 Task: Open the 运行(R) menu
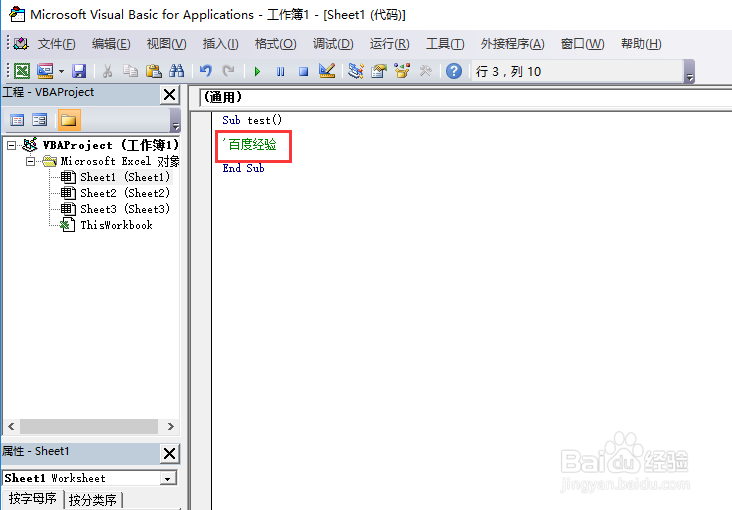click(390, 44)
